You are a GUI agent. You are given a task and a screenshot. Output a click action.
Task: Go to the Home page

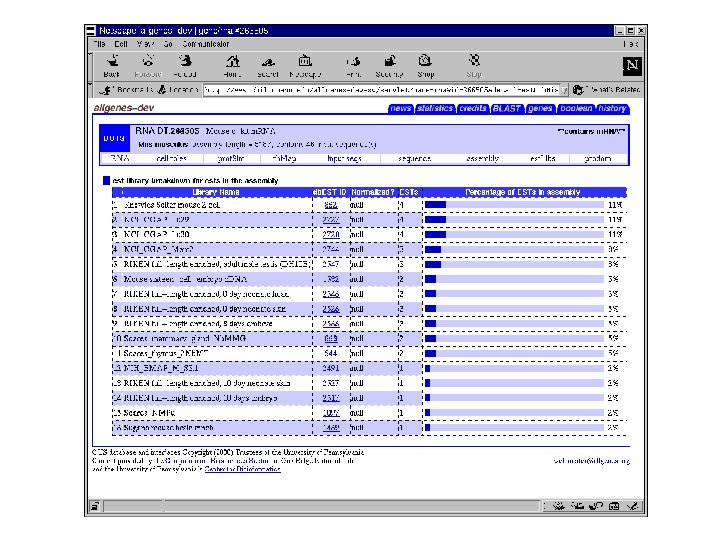coord(232,66)
